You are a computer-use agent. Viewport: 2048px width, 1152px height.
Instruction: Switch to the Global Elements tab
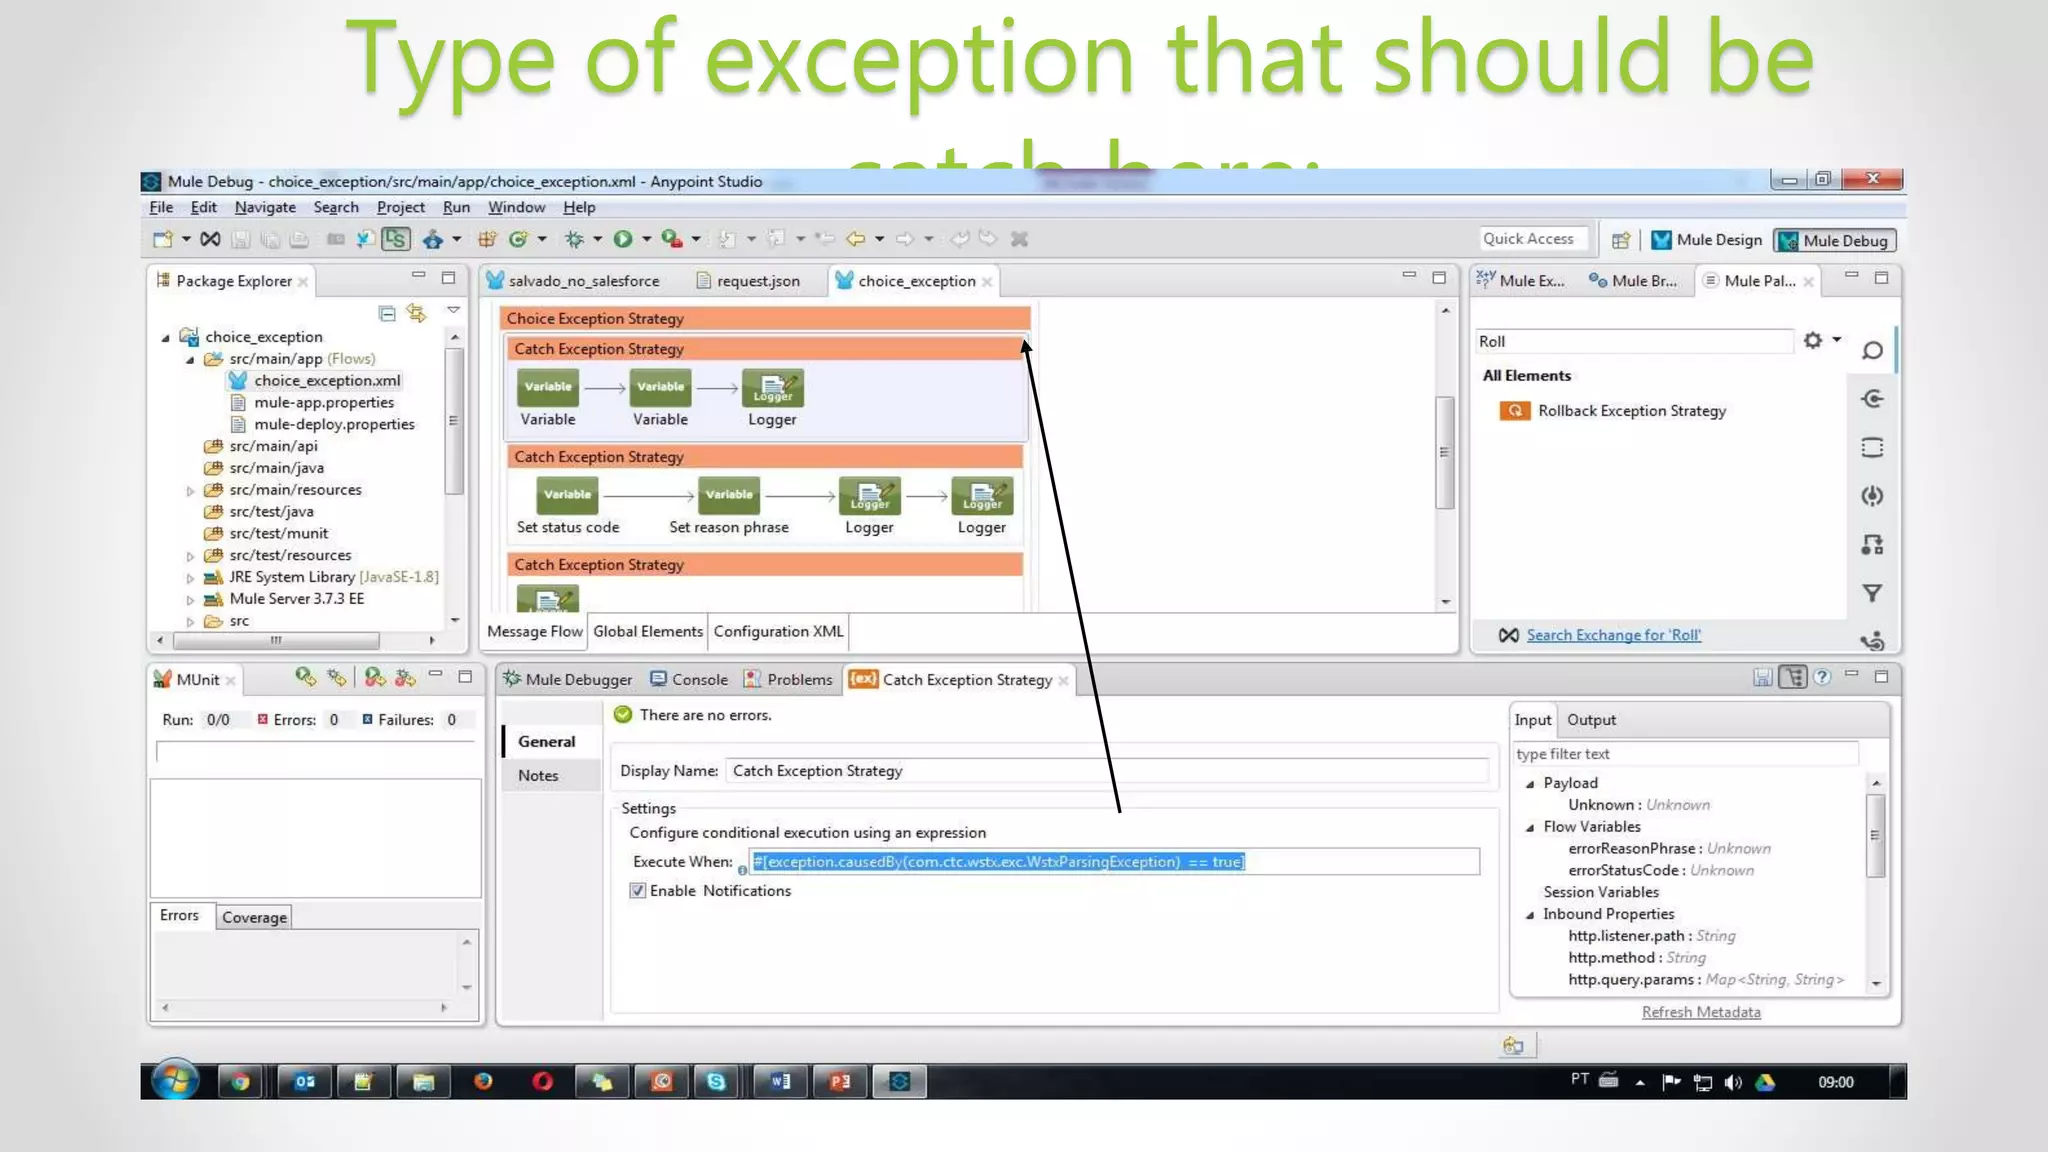coord(648,631)
